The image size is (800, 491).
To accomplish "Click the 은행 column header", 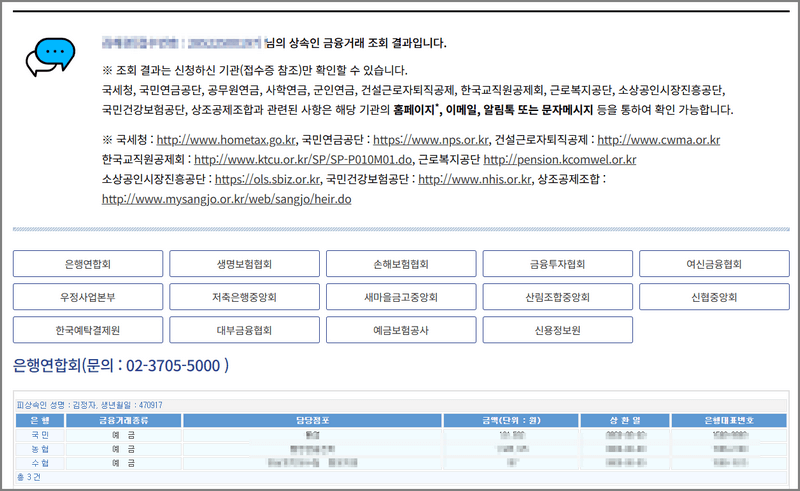I will (x=40, y=421).
